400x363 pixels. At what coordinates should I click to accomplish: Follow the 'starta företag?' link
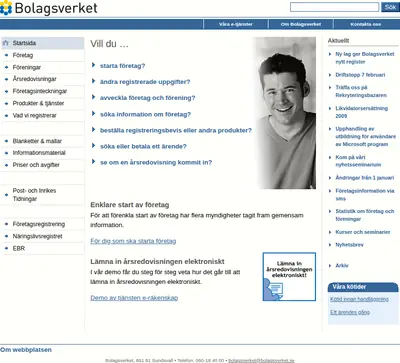[122, 66]
